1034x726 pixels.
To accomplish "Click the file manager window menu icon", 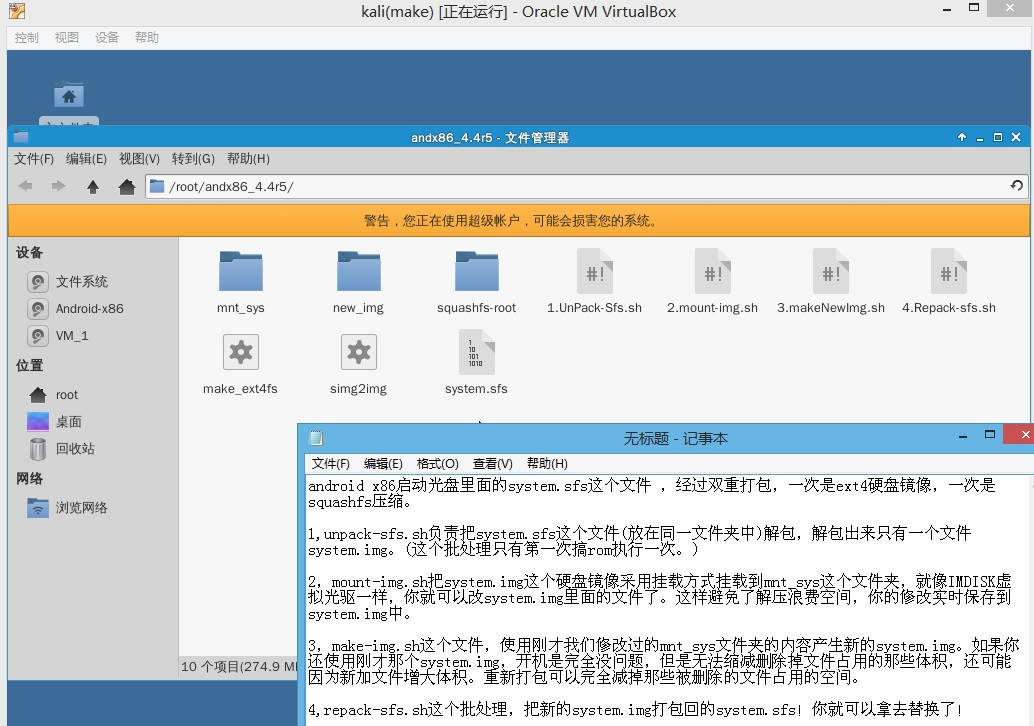I will click(21, 137).
